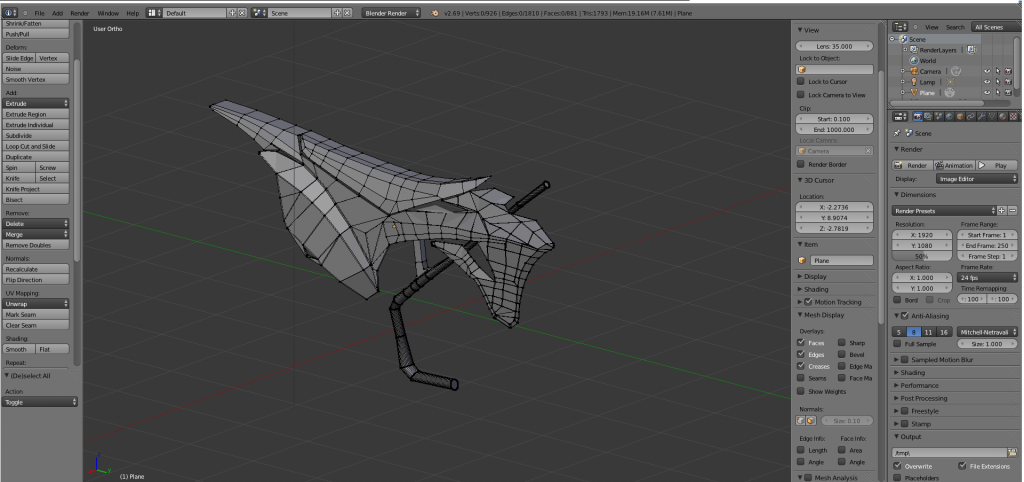
Task: Open the Delete dropdown menu
Action: [37, 223]
